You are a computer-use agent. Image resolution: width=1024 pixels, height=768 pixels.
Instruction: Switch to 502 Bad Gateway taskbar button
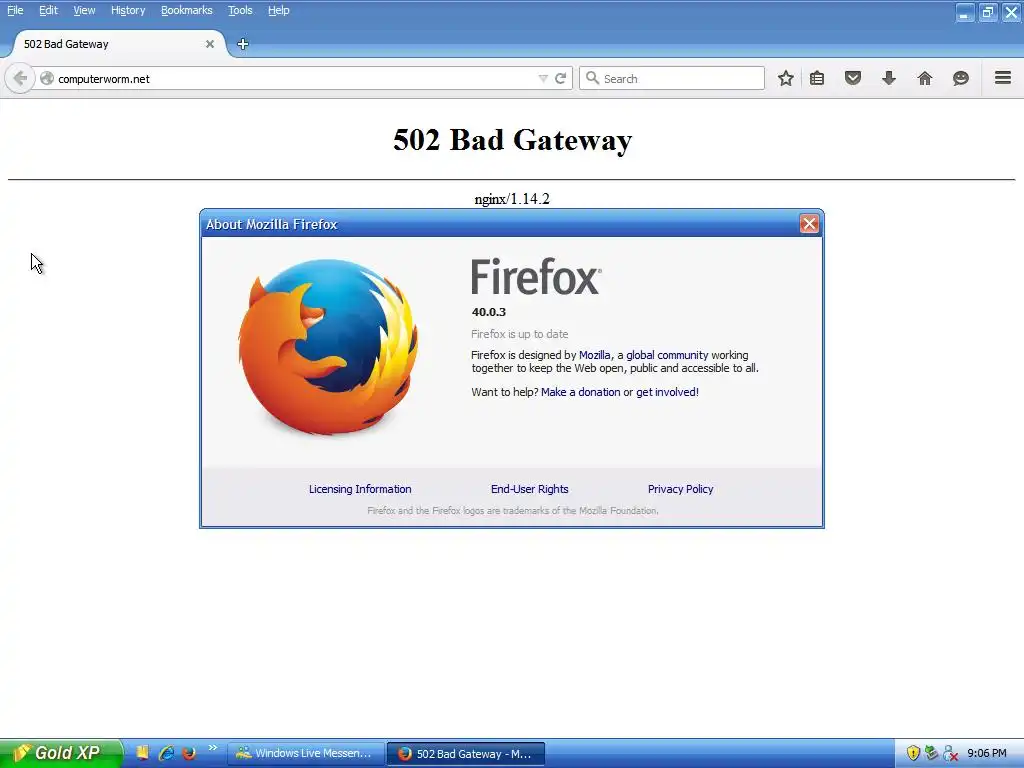tap(466, 754)
